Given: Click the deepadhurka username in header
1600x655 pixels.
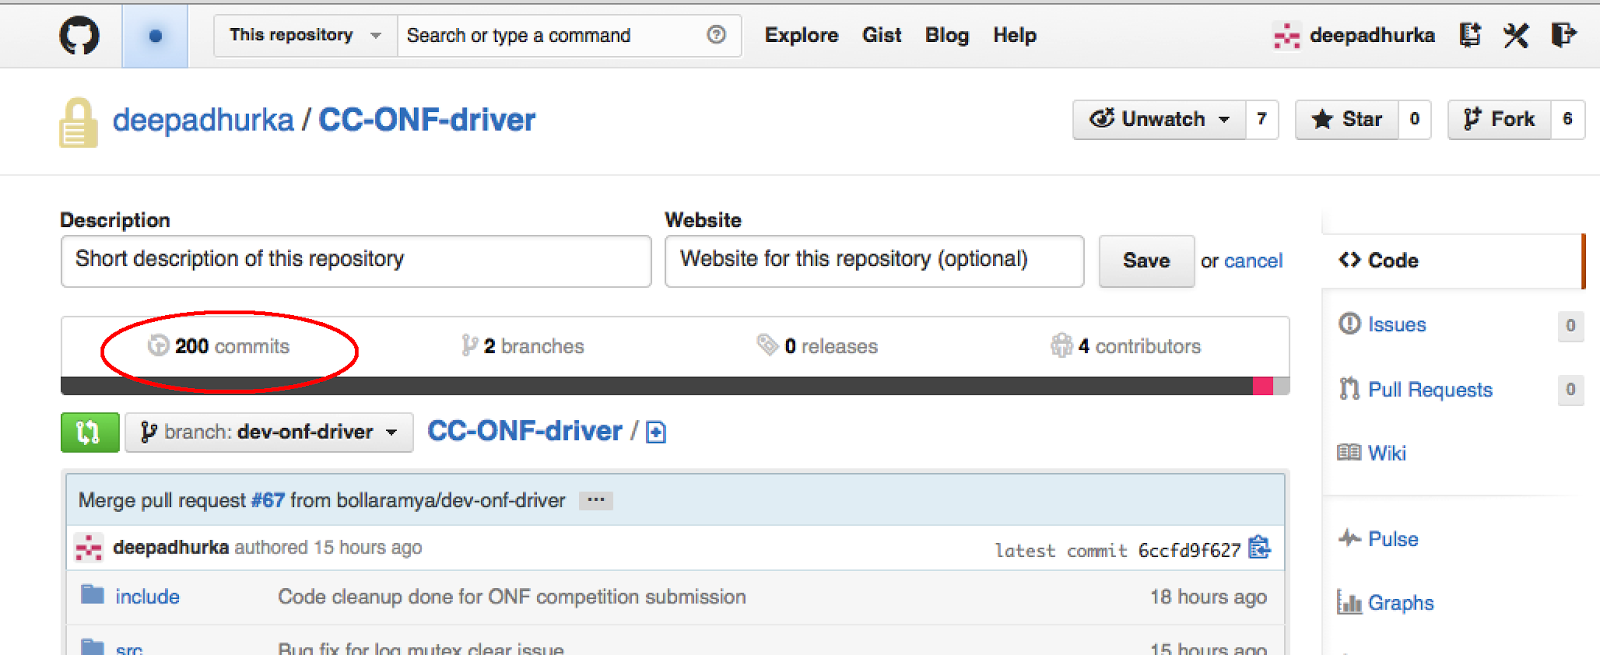Looking at the screenshot, I should tap(1372, 35).
